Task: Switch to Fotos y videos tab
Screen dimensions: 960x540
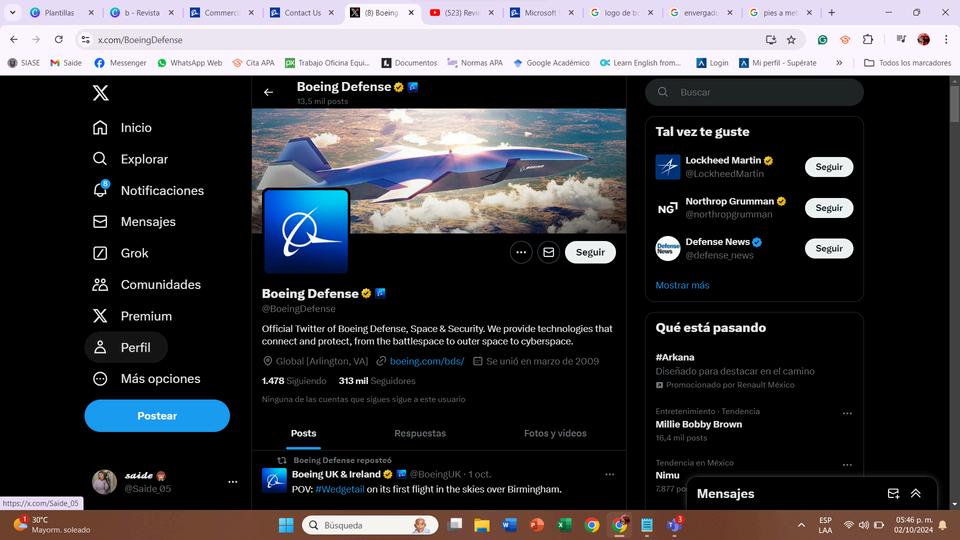Action: (x=555, y=433)
